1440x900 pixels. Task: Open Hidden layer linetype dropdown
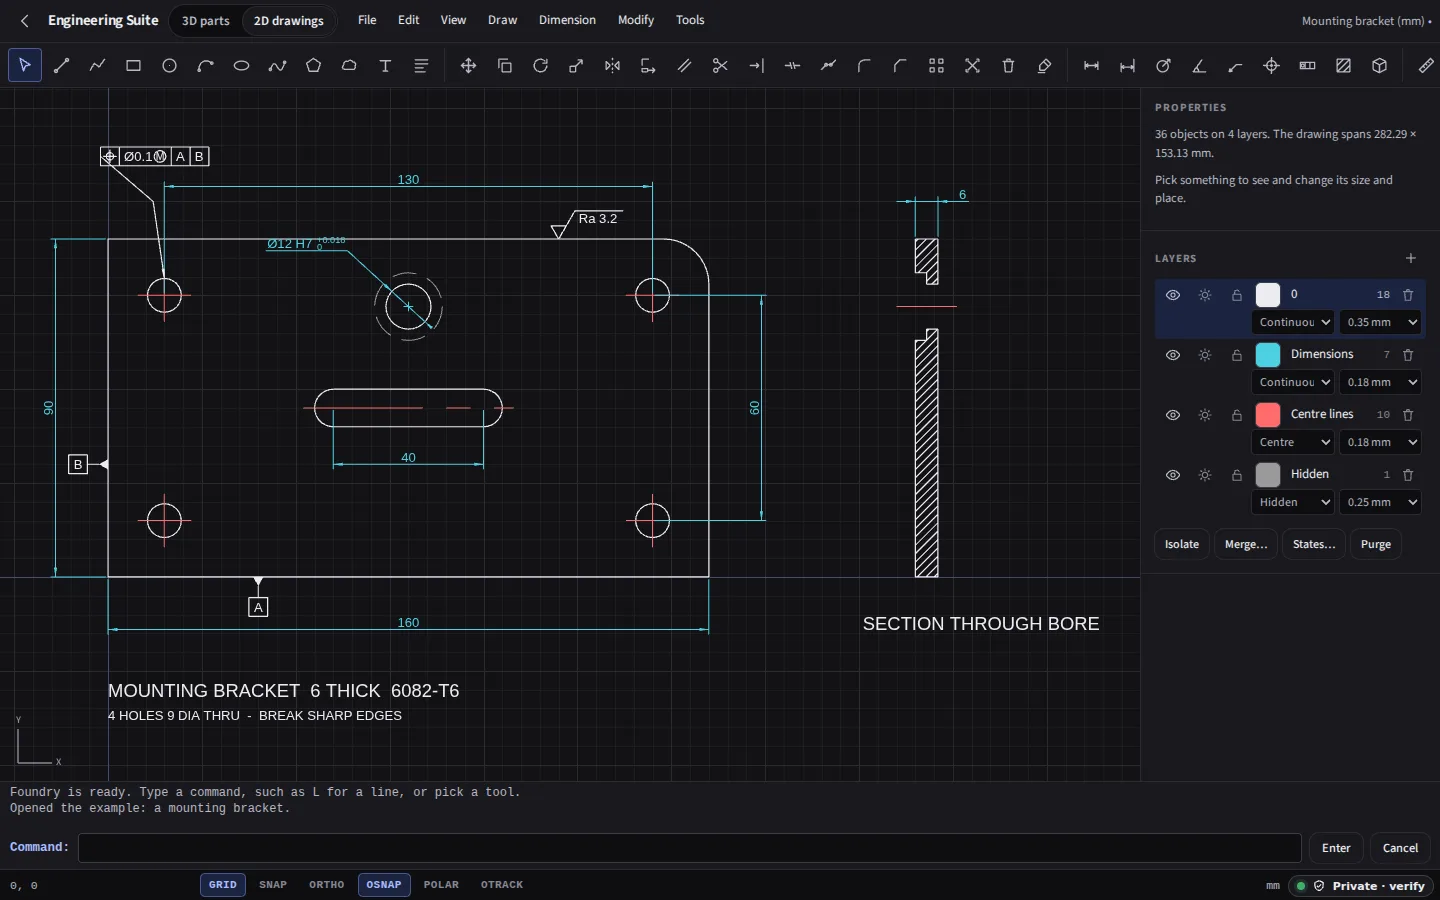pyautogui.click(x=1293, y=502)
